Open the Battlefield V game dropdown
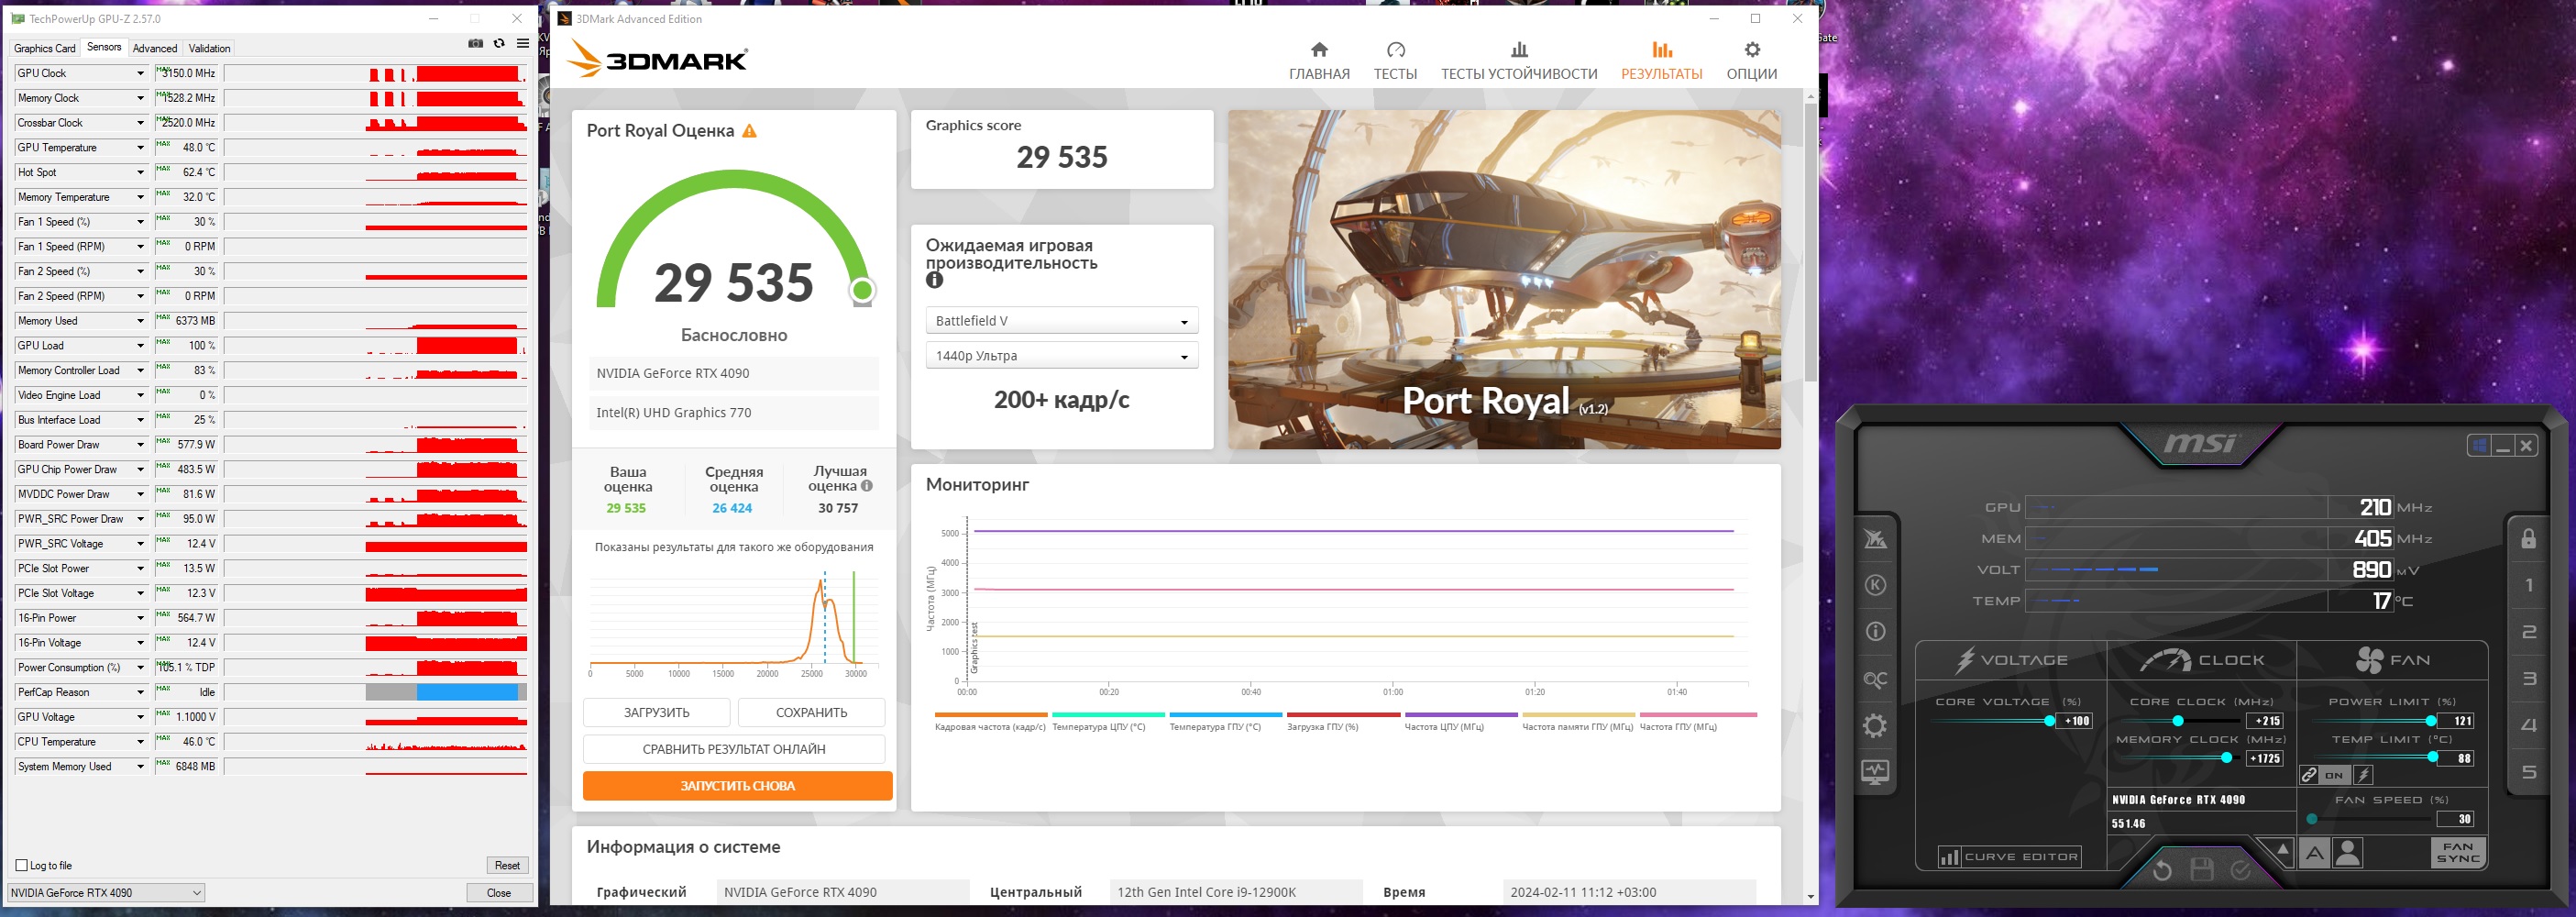Image resolution: width=2576 pixels, height=917 pixels. 1061,321
